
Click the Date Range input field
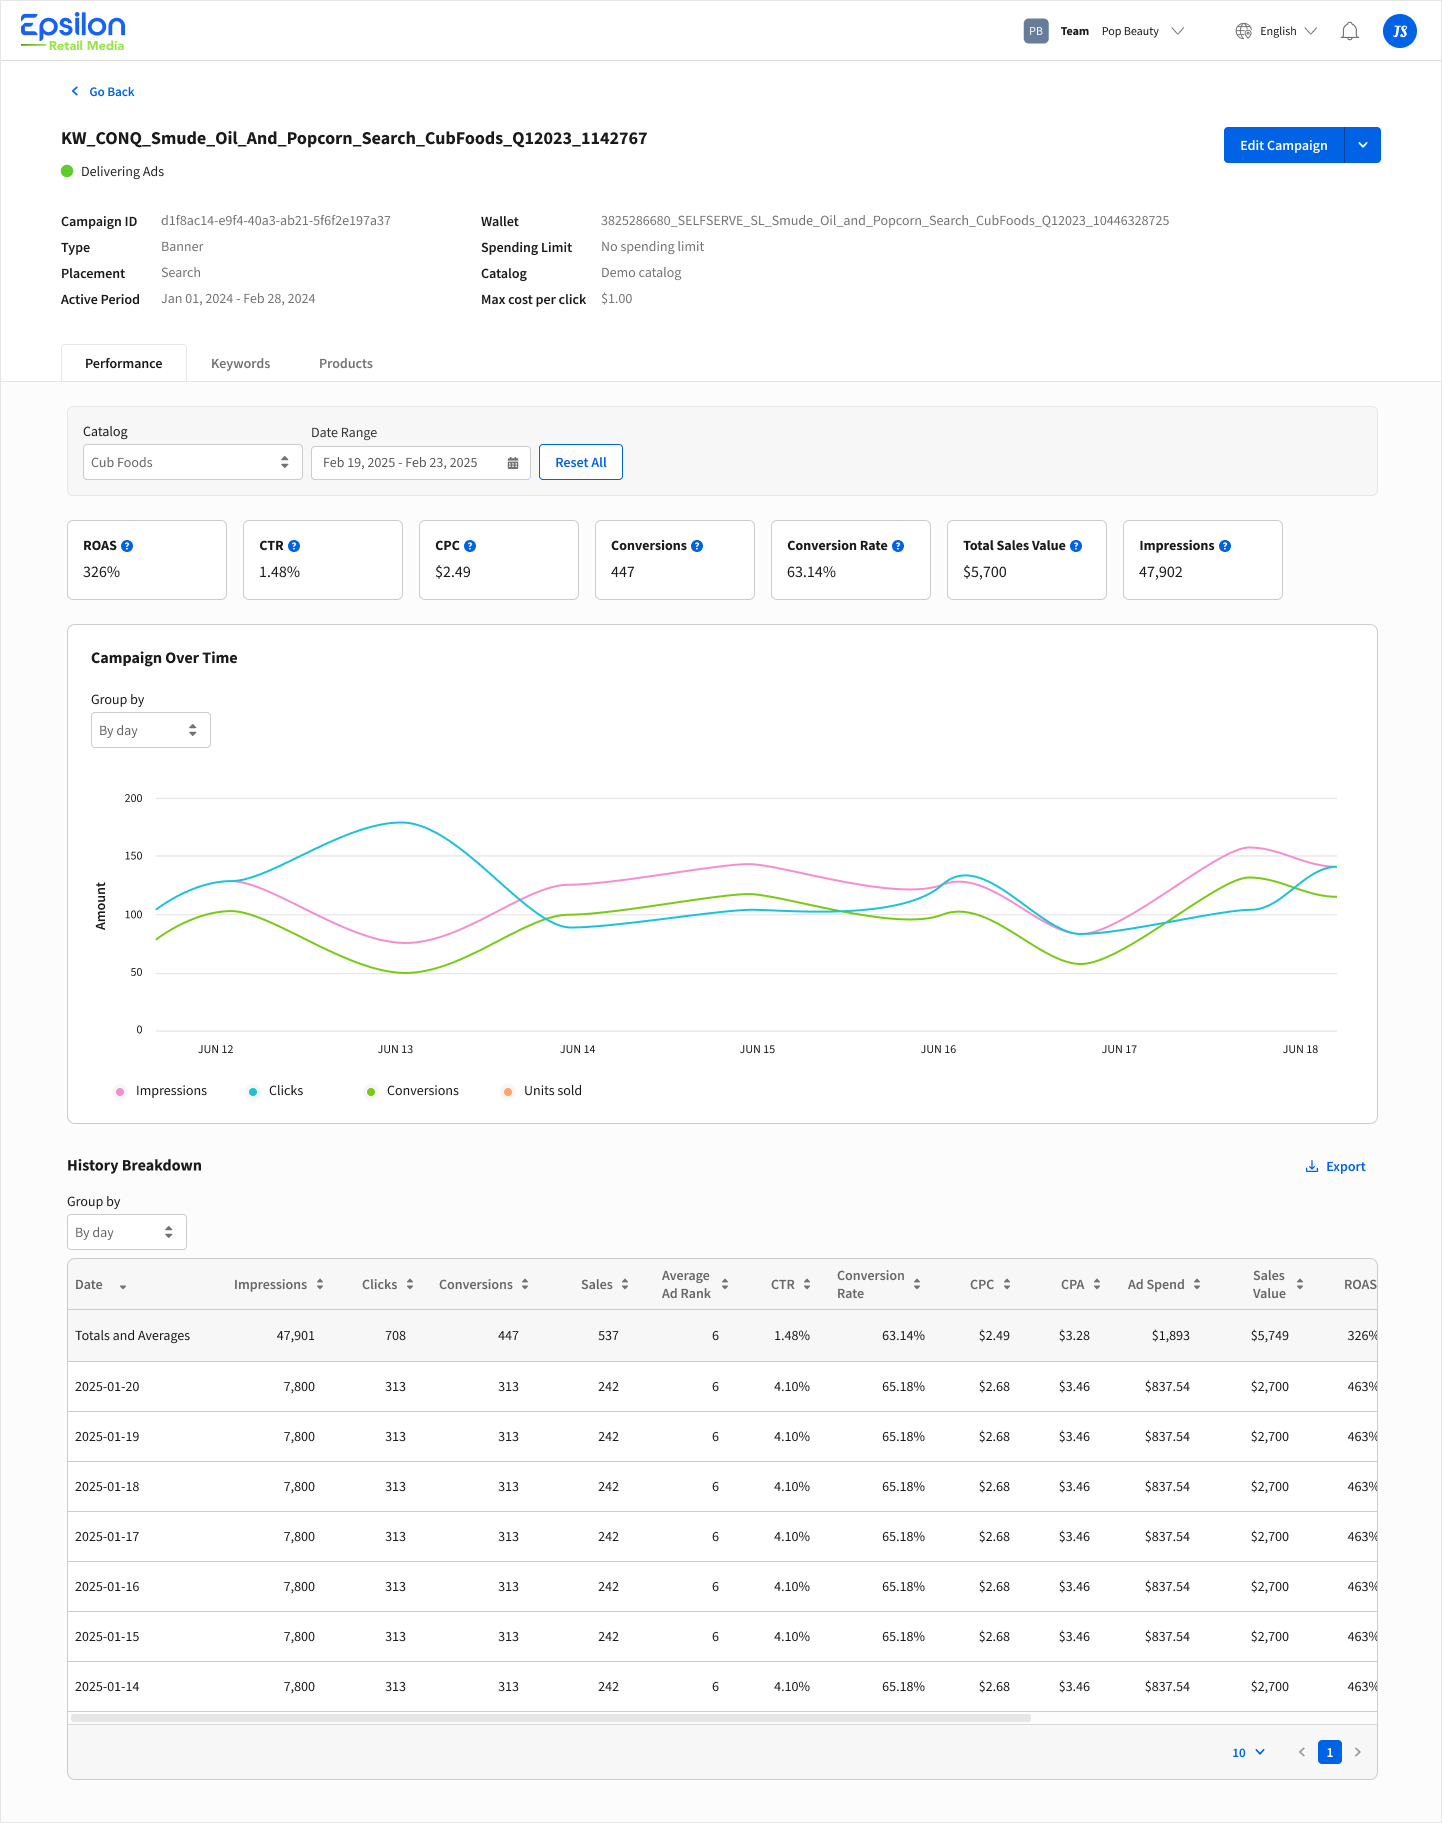(x=421, y=462)
